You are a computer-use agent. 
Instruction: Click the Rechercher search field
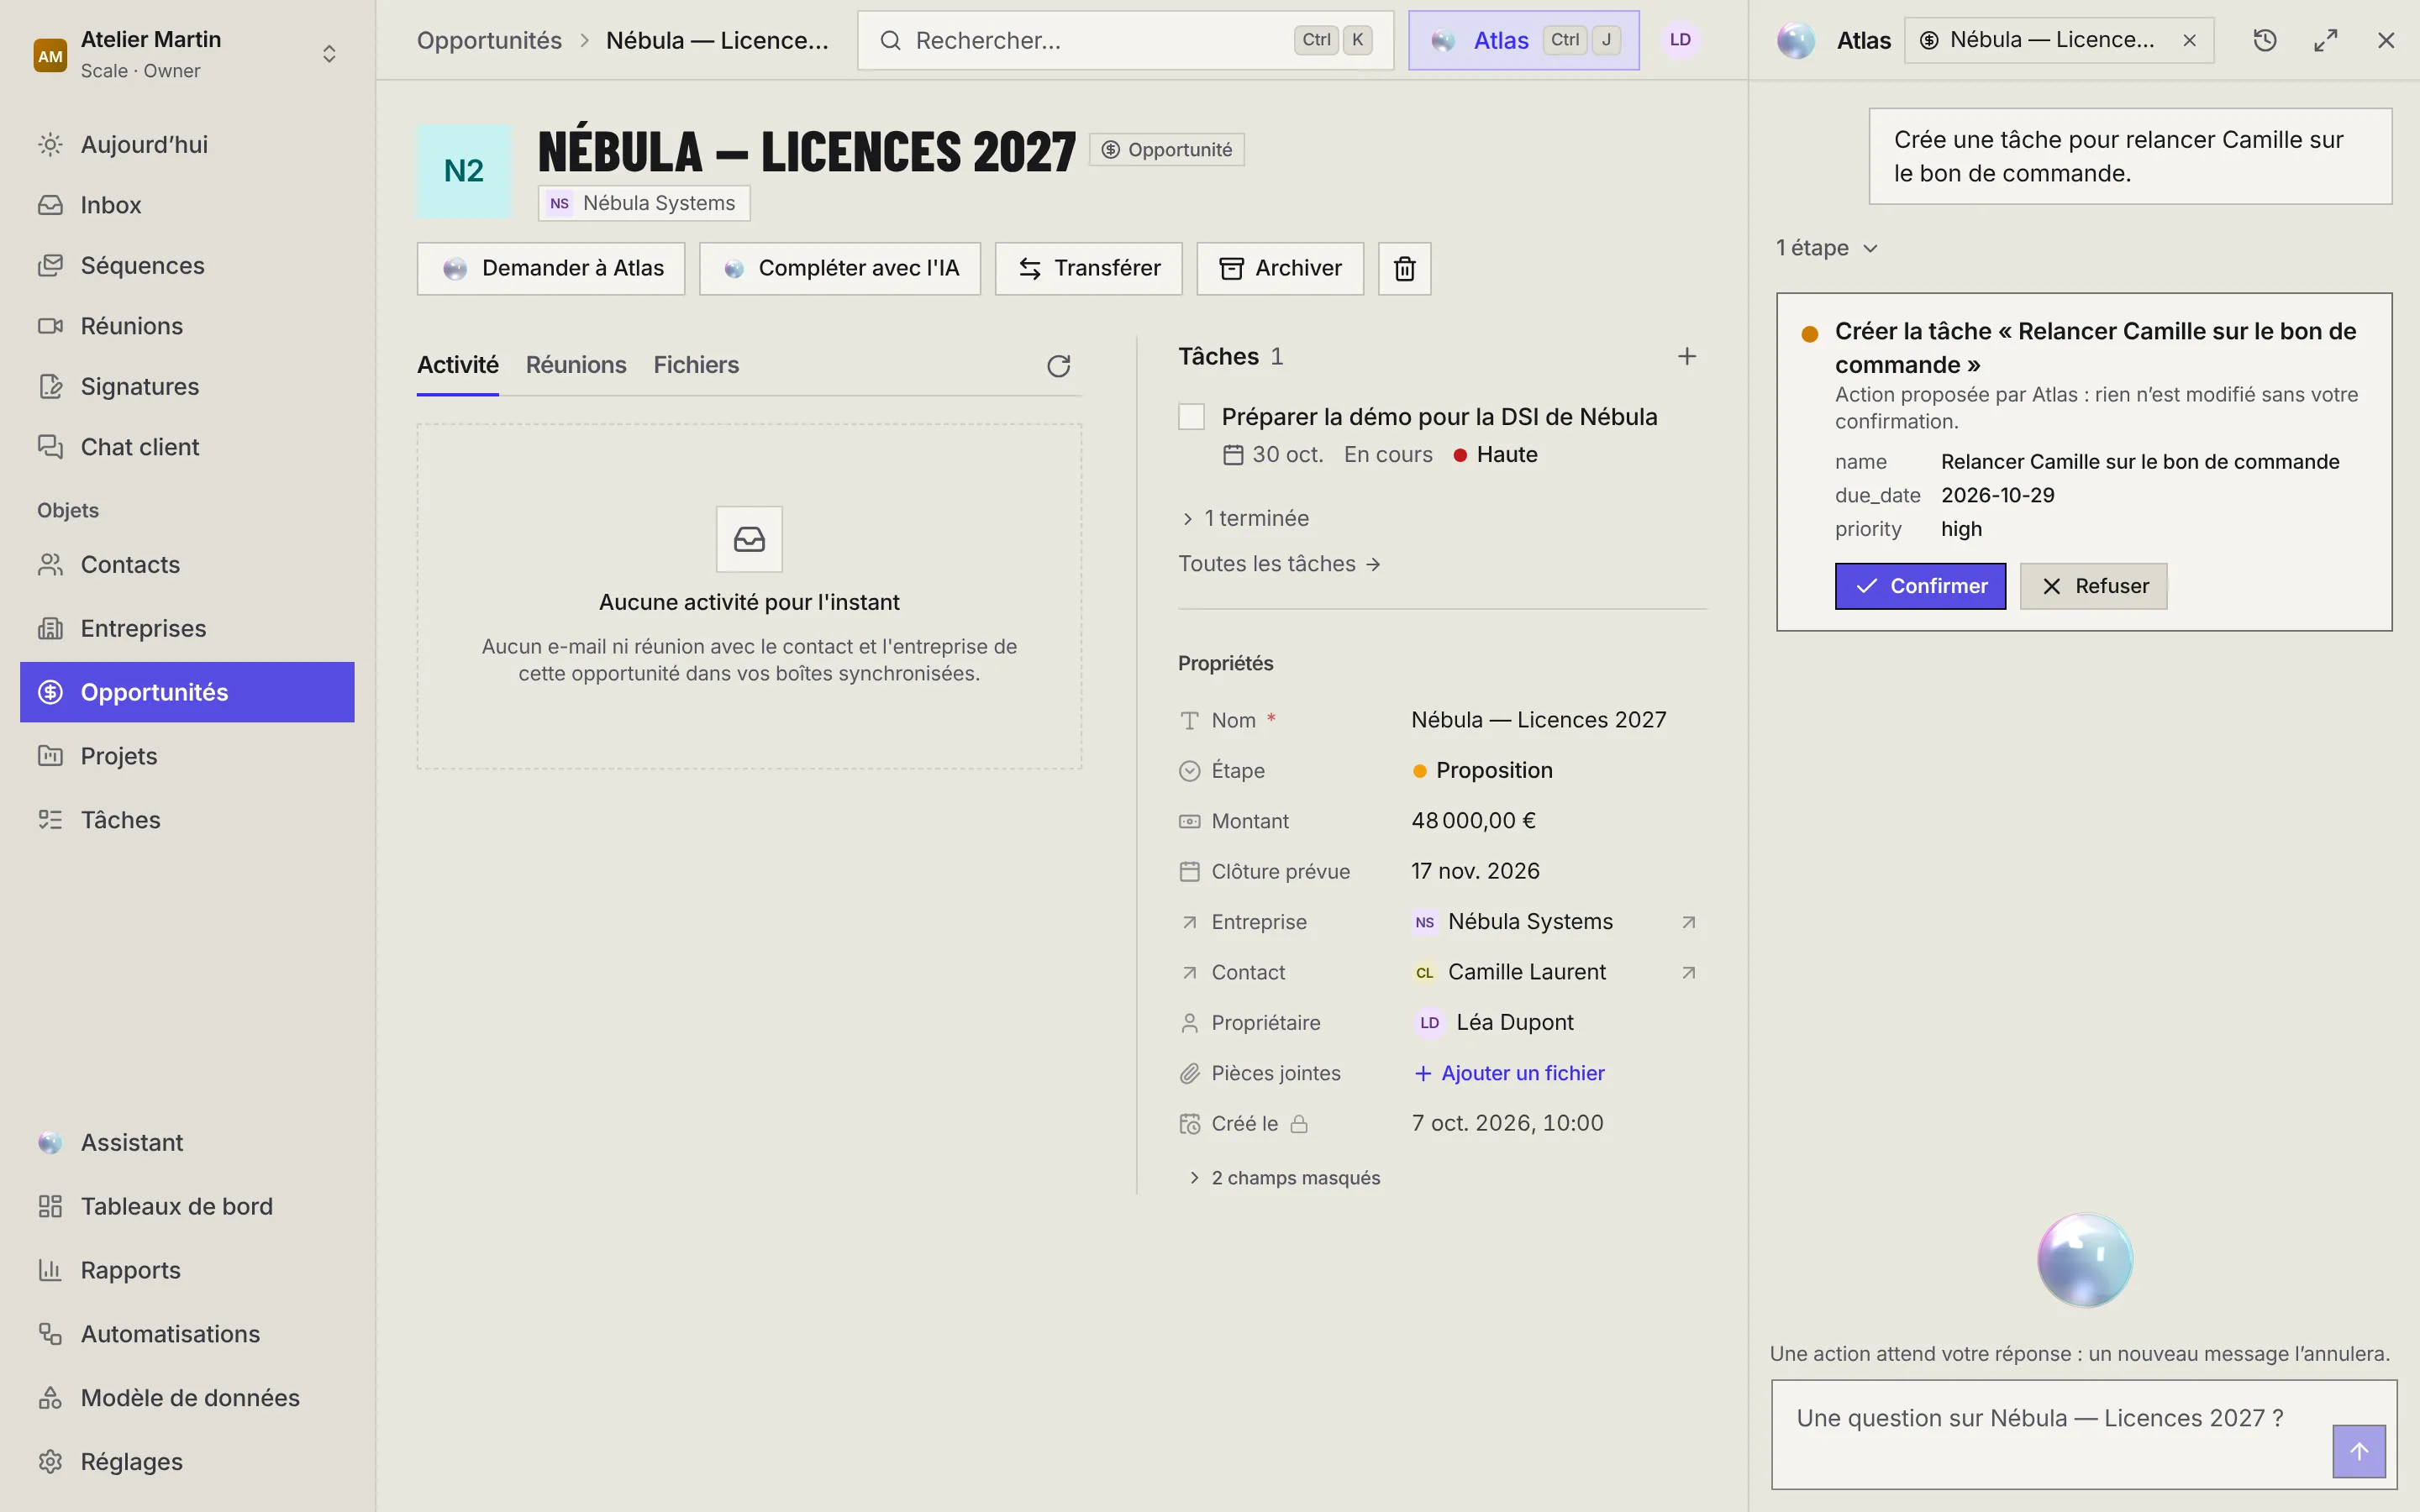point(1125,40)
